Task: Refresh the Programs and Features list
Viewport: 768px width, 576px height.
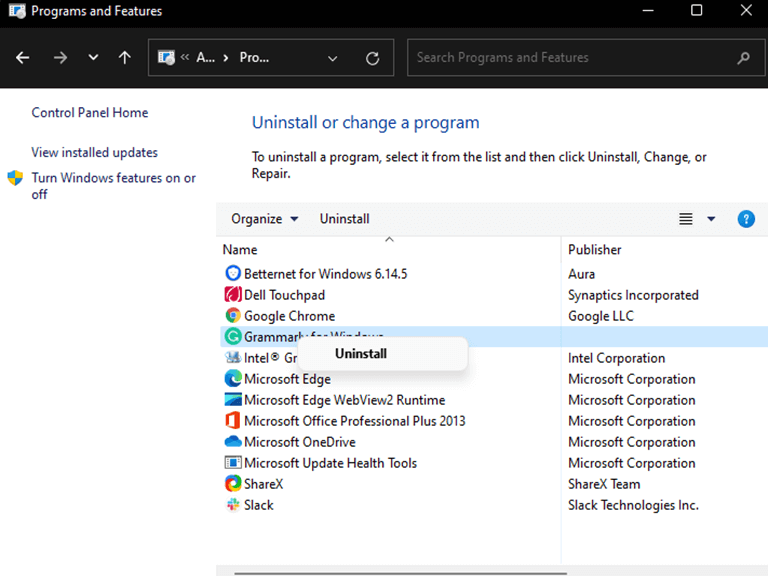Action: click(373, 58)
